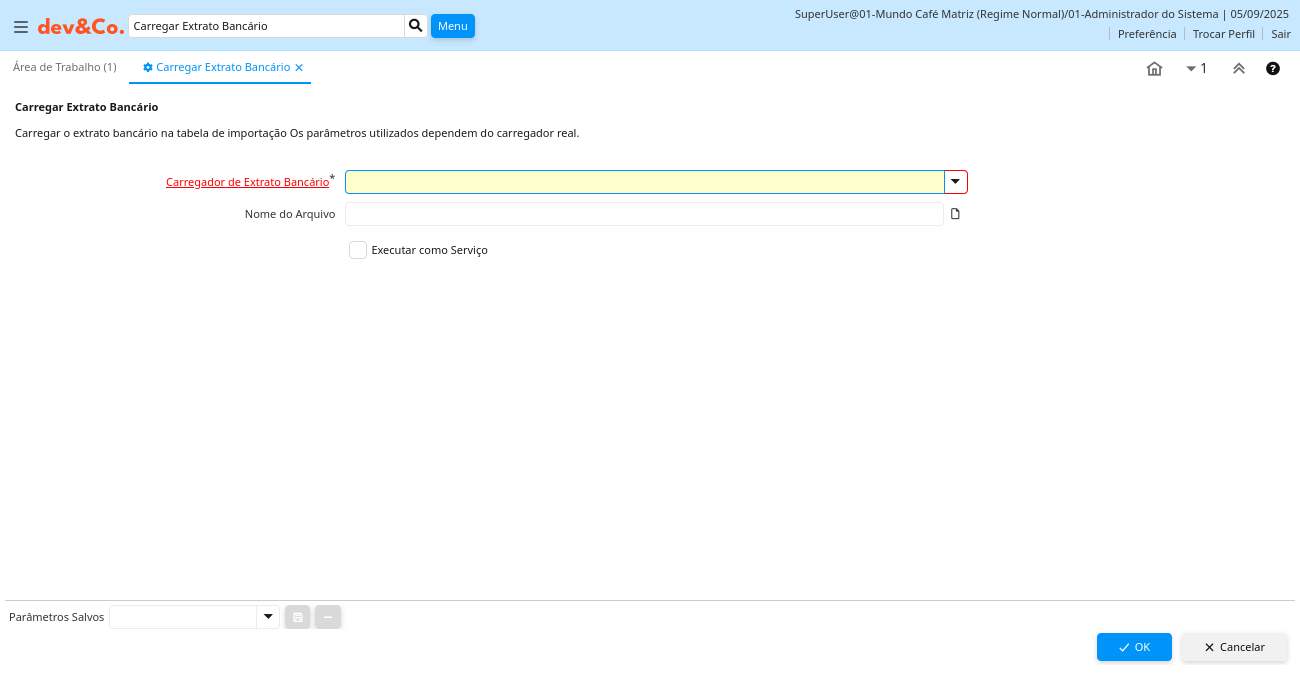Expand the open tabs counter dropdown
The image size is (1300, 674).
coord(1196,69)
